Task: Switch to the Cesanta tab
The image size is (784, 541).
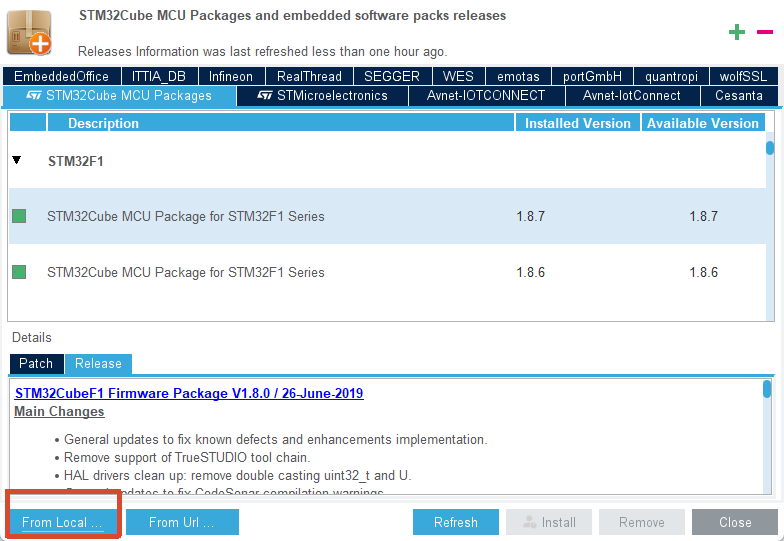Action: pyautogui.click(x=739, y=96)
